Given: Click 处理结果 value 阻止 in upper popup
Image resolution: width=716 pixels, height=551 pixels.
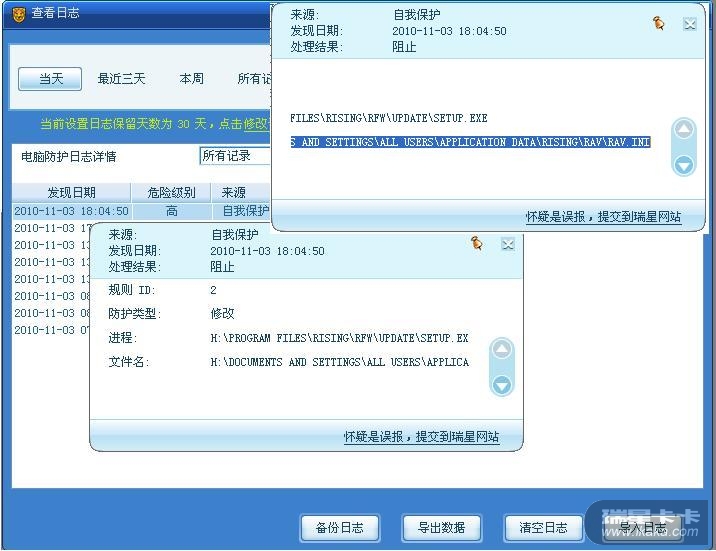Looking at the screenshot, I should click(404, 47).
